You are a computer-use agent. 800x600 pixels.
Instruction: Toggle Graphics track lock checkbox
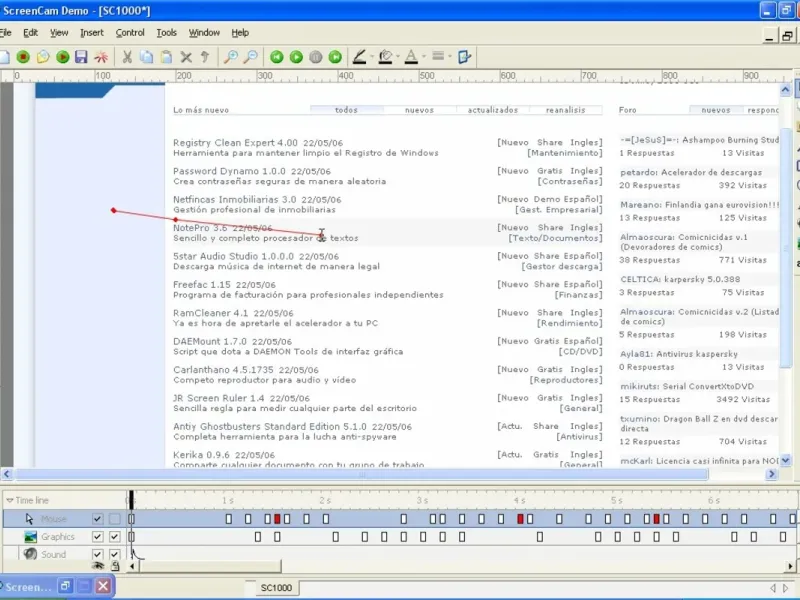(115, 537)
